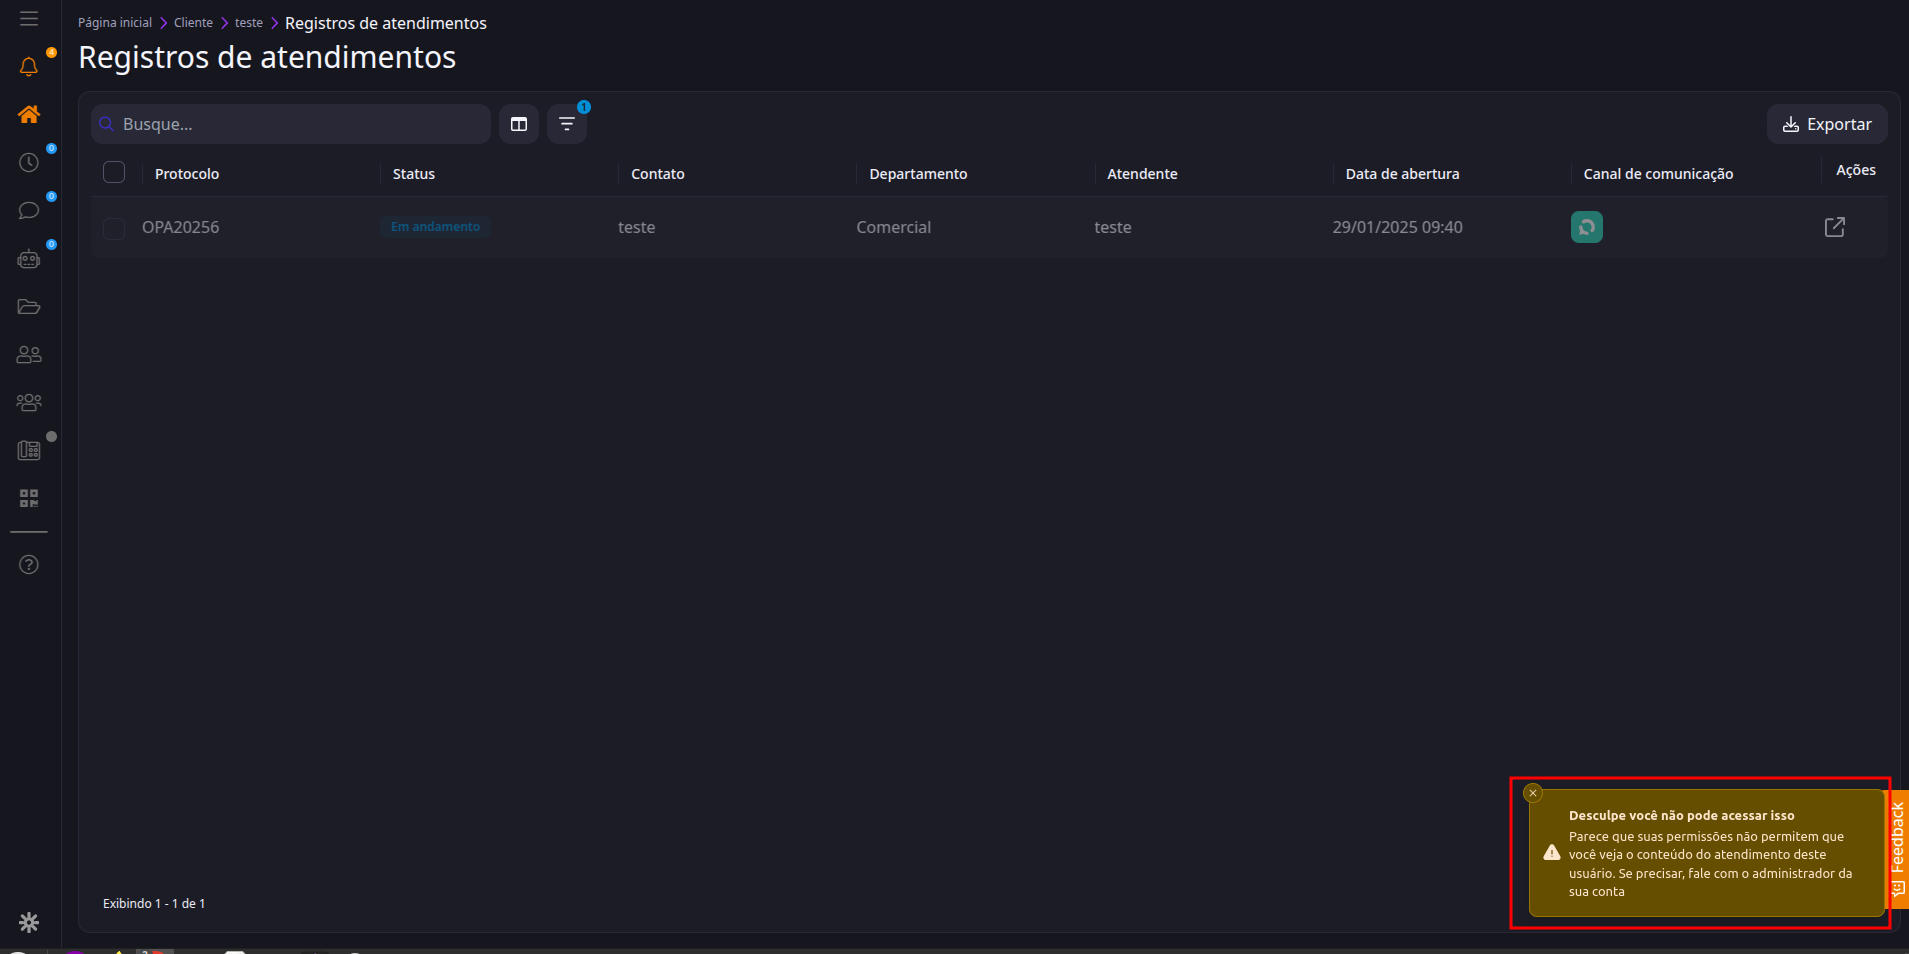
Task: Open the snowflake settings icon at sidebar bottom
Action: tap(29, 922)
